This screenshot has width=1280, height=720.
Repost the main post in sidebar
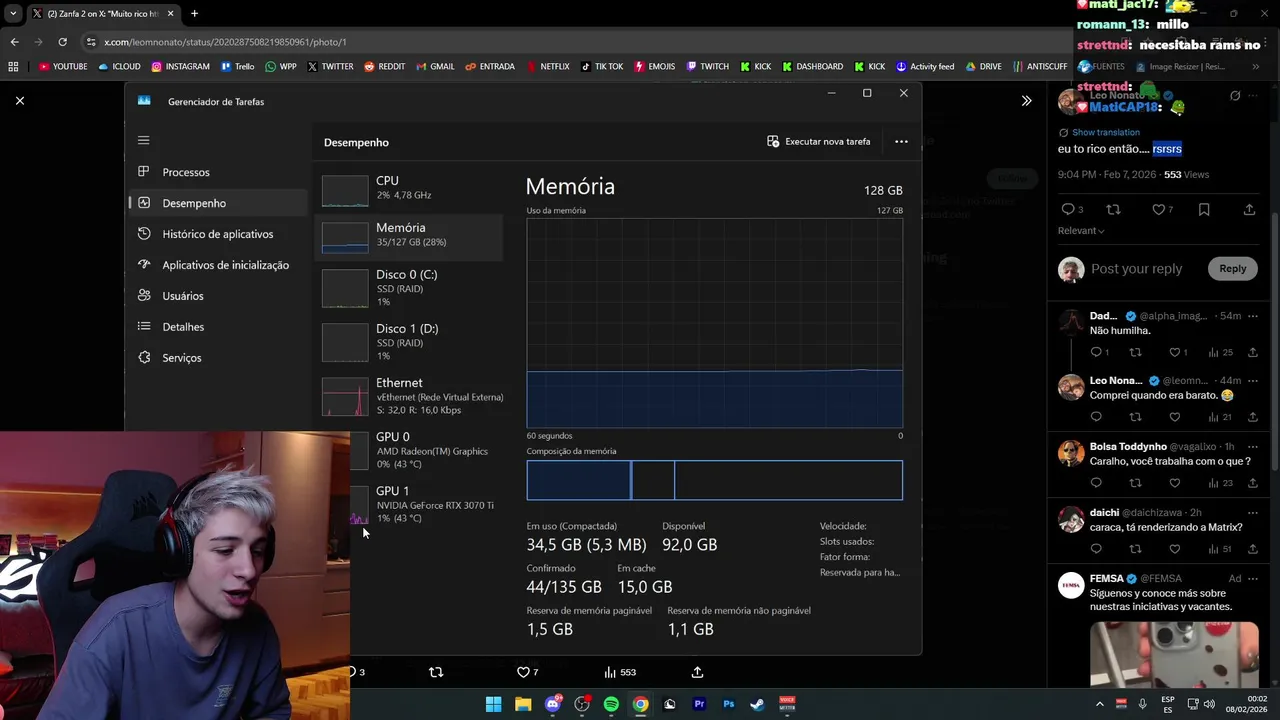coord(1113,209)
